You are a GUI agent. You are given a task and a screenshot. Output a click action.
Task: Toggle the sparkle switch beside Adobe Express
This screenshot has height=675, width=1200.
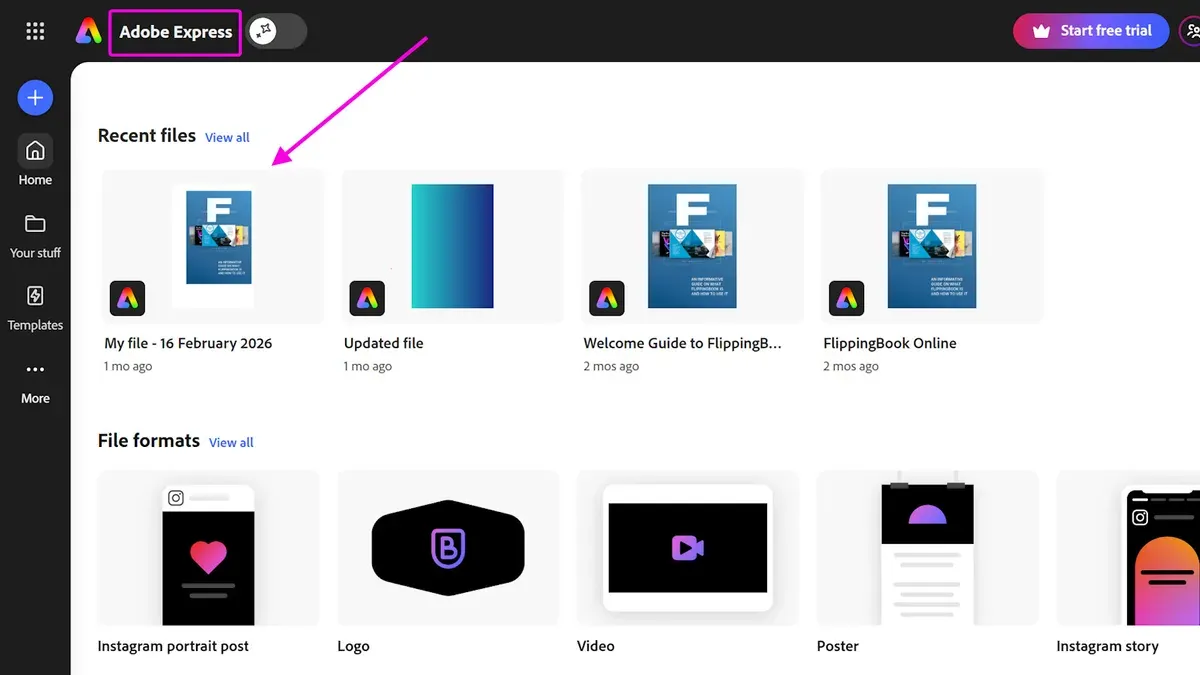[x=277, y=31]
